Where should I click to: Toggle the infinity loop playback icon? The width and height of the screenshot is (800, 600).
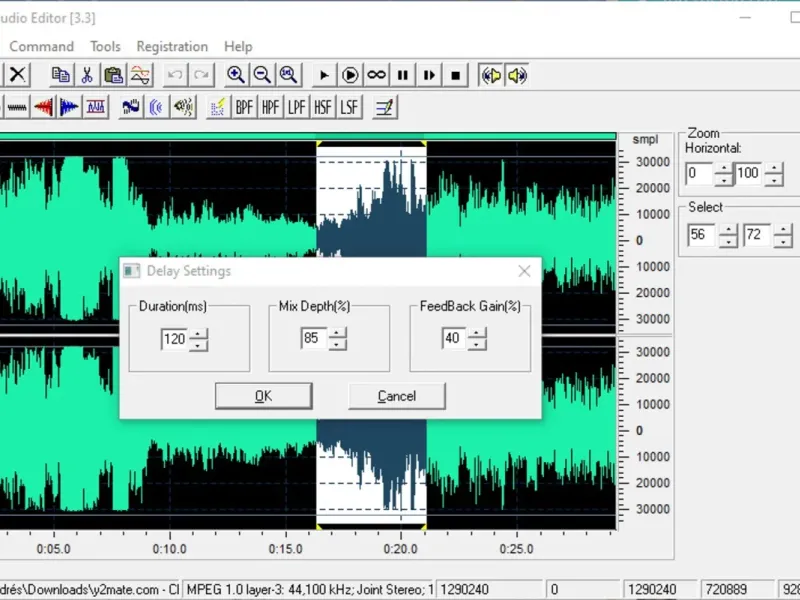tap(377, 75)
